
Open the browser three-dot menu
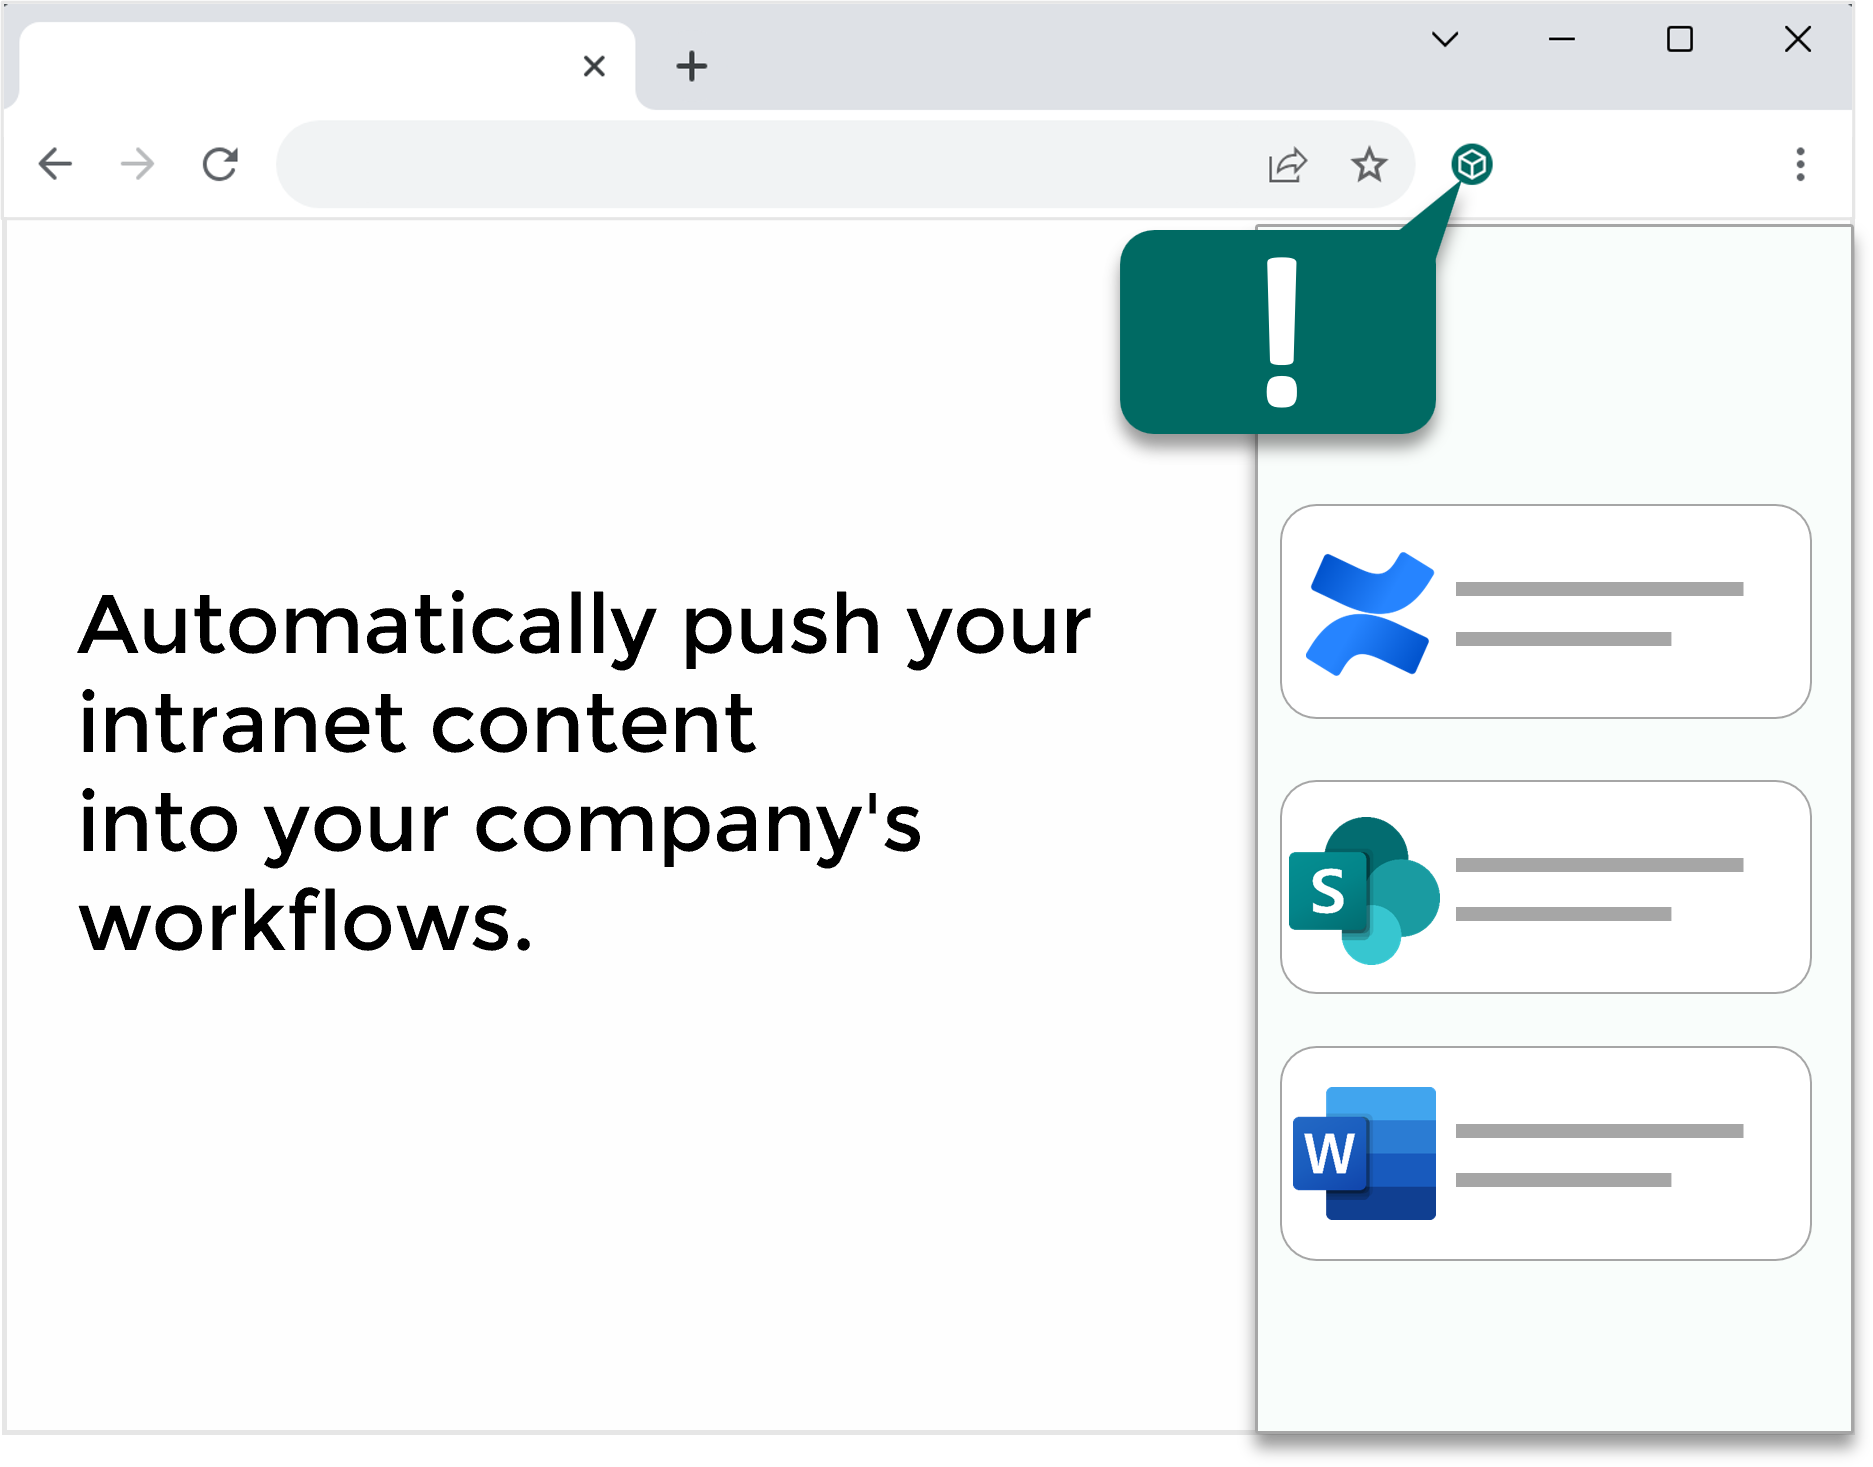point(1800,164)
